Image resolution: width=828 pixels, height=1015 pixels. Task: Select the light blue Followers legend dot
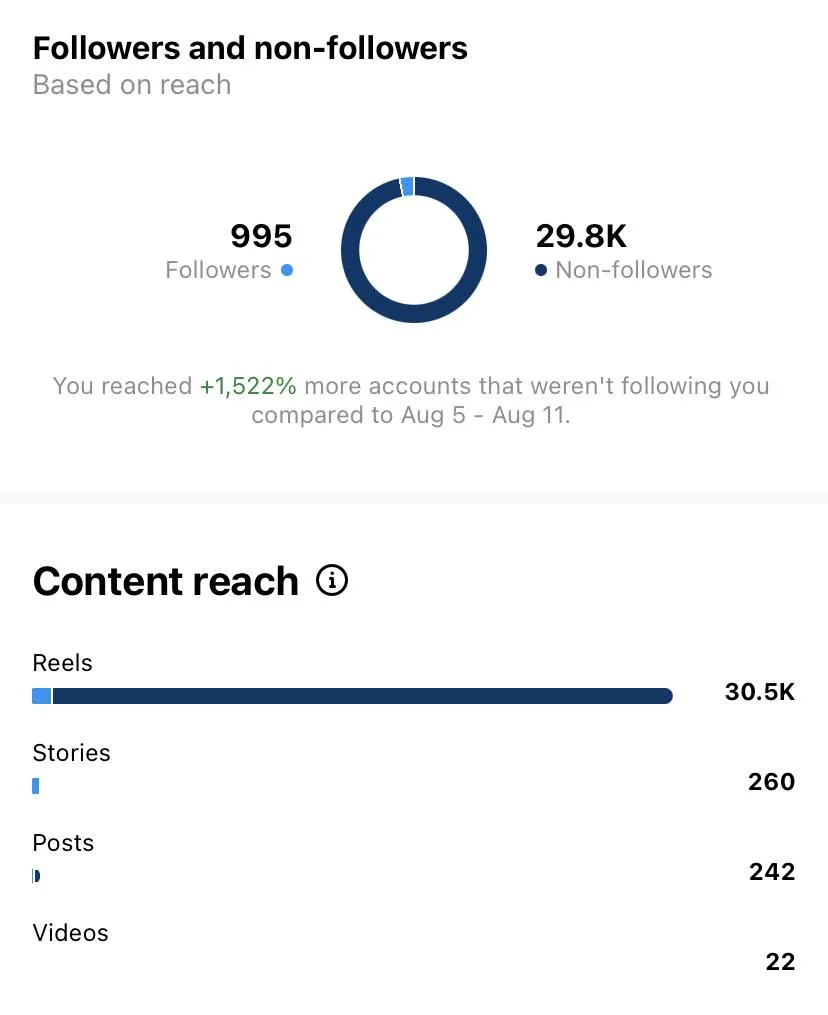pos(287,270)
